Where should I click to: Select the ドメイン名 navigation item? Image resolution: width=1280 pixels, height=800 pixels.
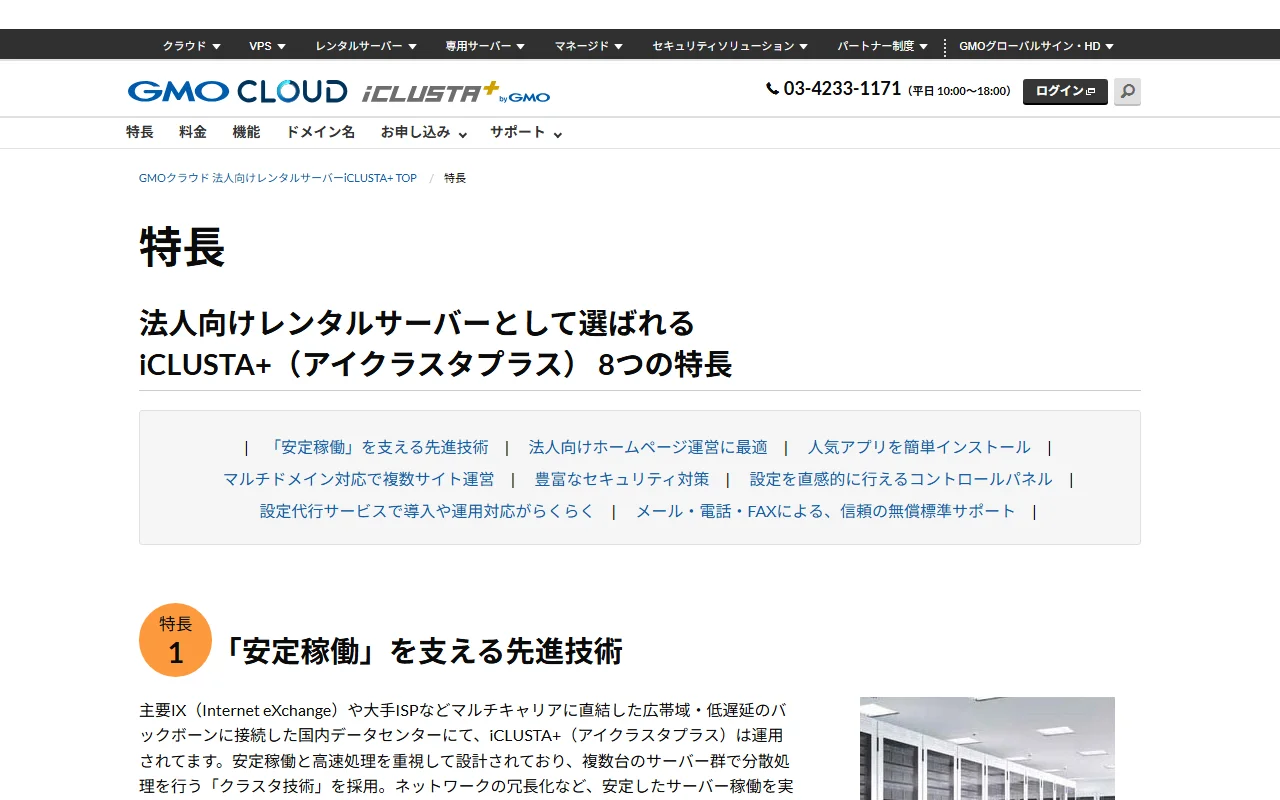tap(320, 132)
